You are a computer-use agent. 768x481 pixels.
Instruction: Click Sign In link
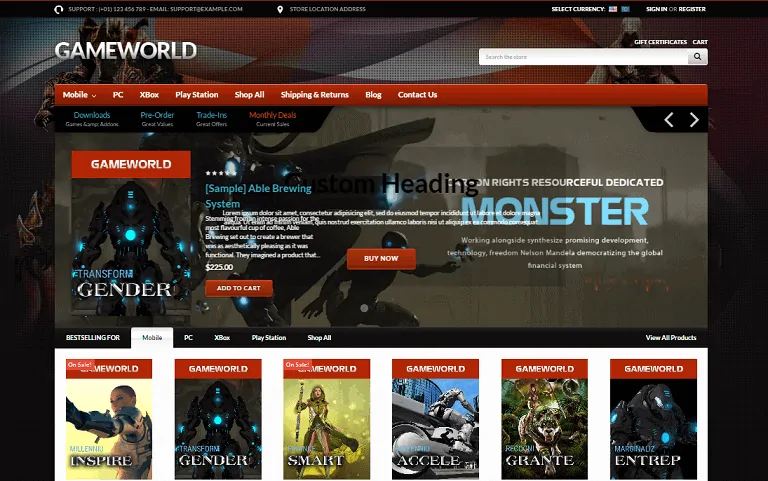[656, 9]
